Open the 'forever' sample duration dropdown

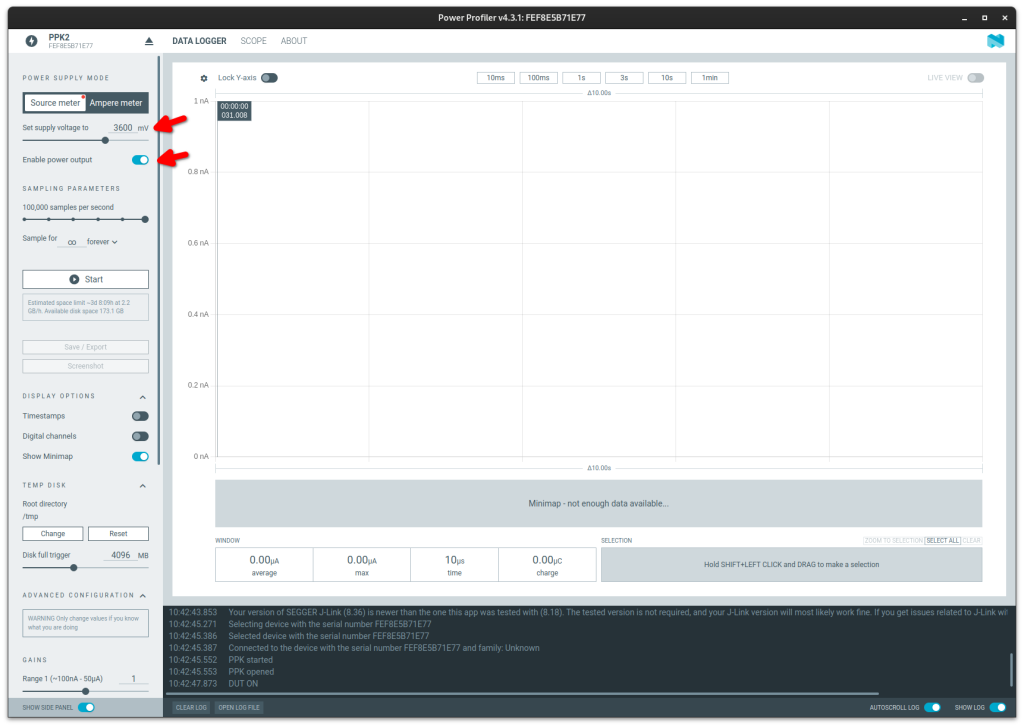click(x=102, y=242)
